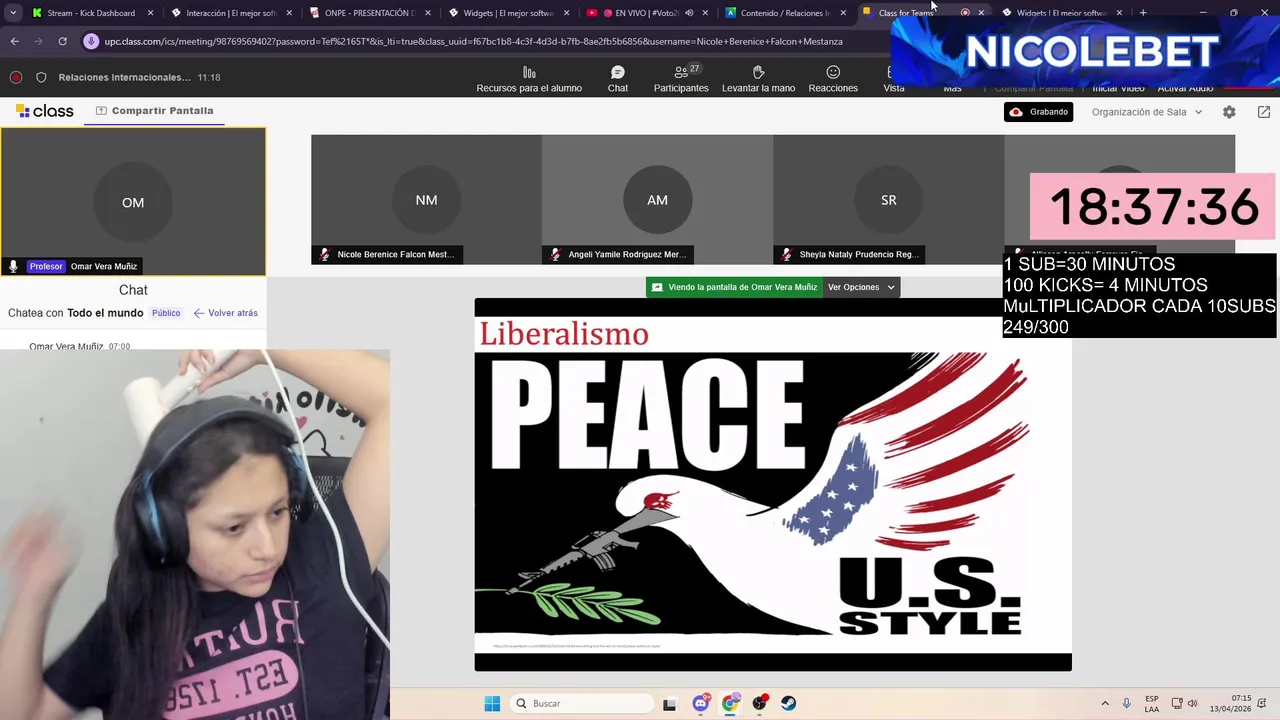Select Sheyla Nataly Prudencio video tile
The width and height of the screenshot is (1280, 720).
point(888,200)
